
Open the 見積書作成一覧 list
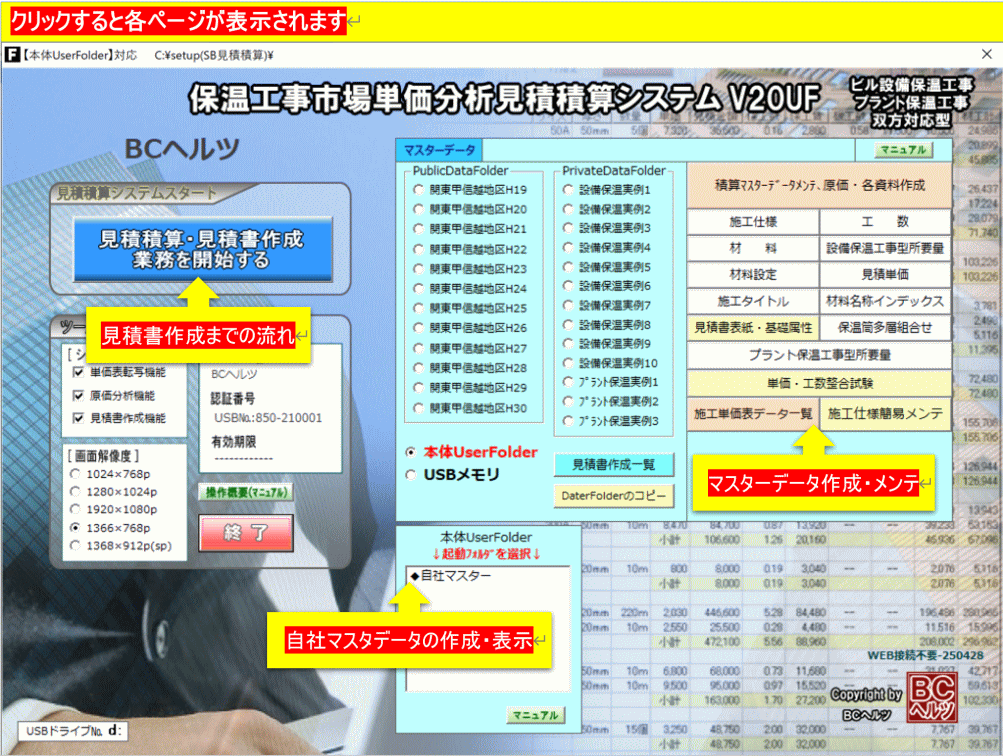click(x=613, y=465)
